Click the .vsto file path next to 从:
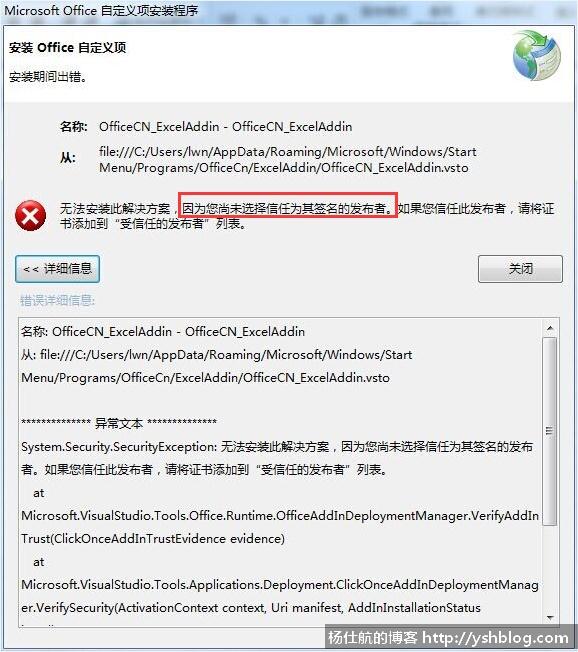 (x=287, y=160)
